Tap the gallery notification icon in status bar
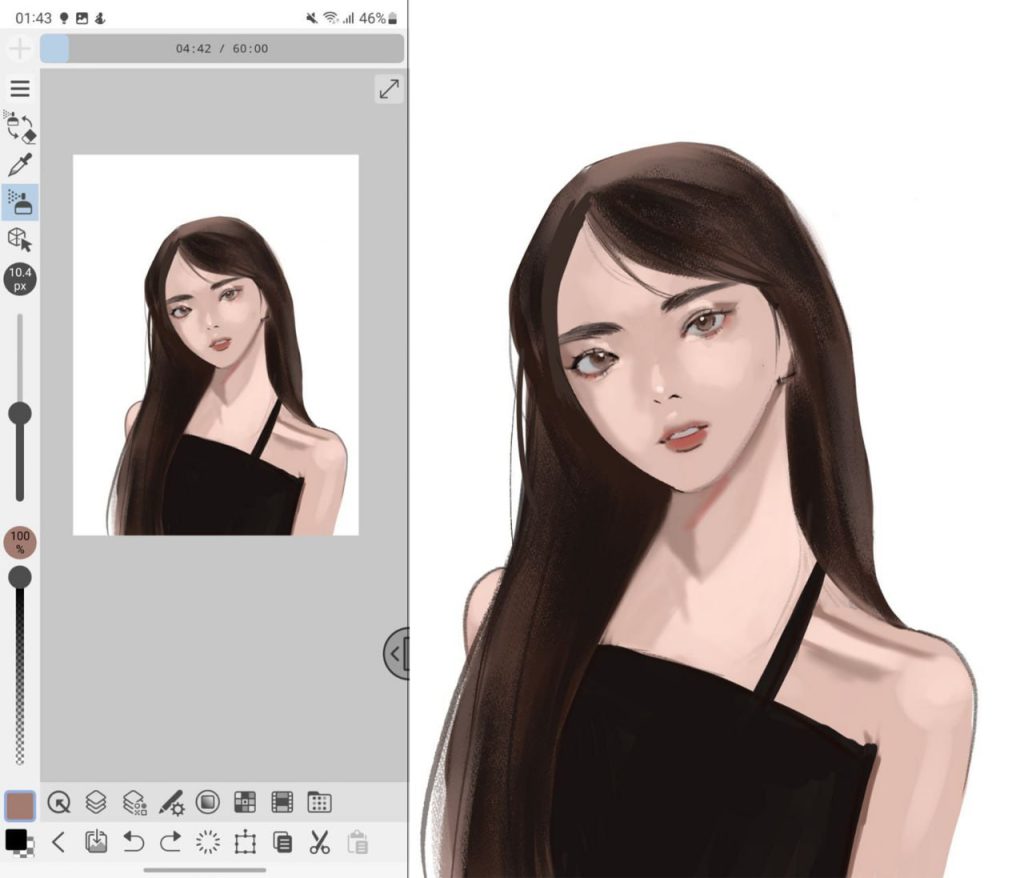The image size is (1024, 878). click(x=82, y=18)
